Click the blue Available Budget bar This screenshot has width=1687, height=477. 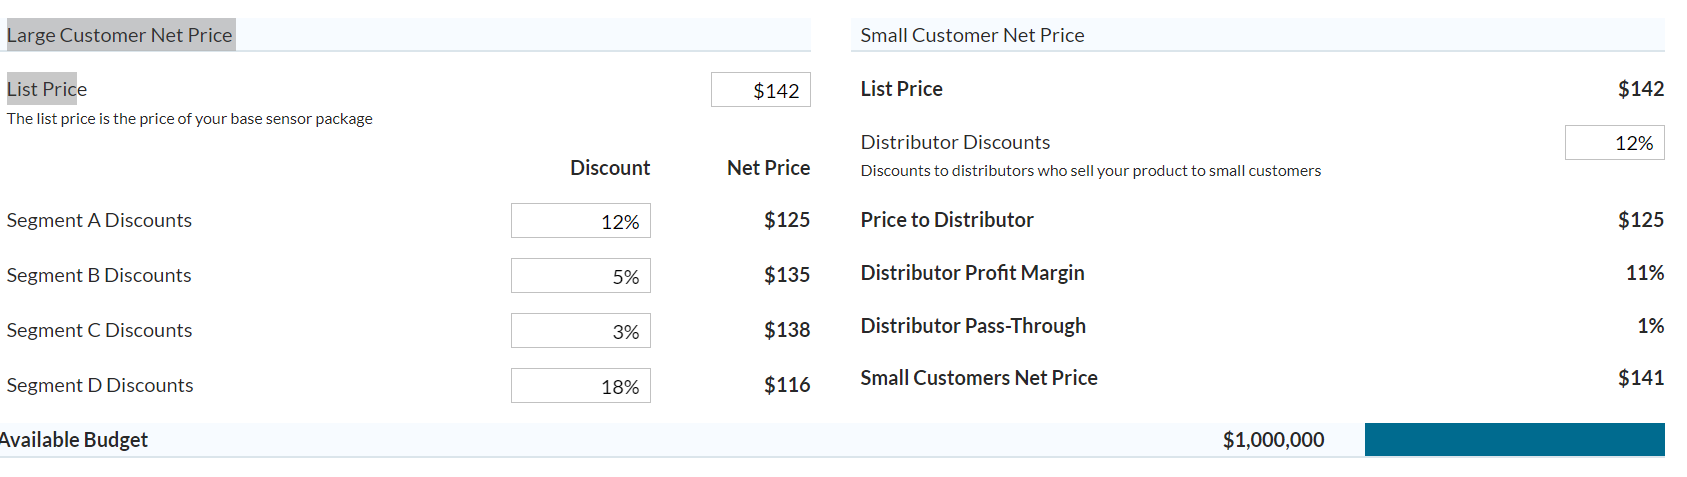(x=1514, y=440)
